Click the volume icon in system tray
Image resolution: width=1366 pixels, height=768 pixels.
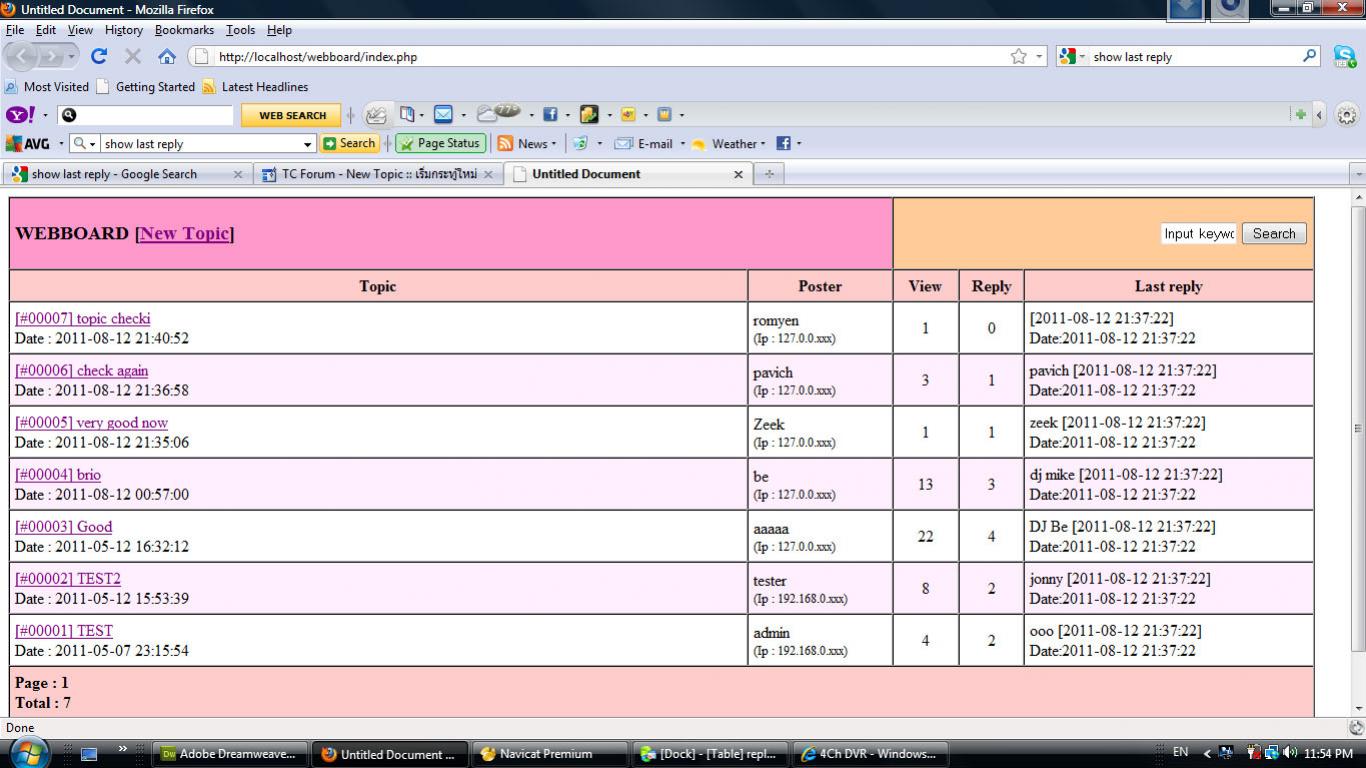click(1289, 753)
